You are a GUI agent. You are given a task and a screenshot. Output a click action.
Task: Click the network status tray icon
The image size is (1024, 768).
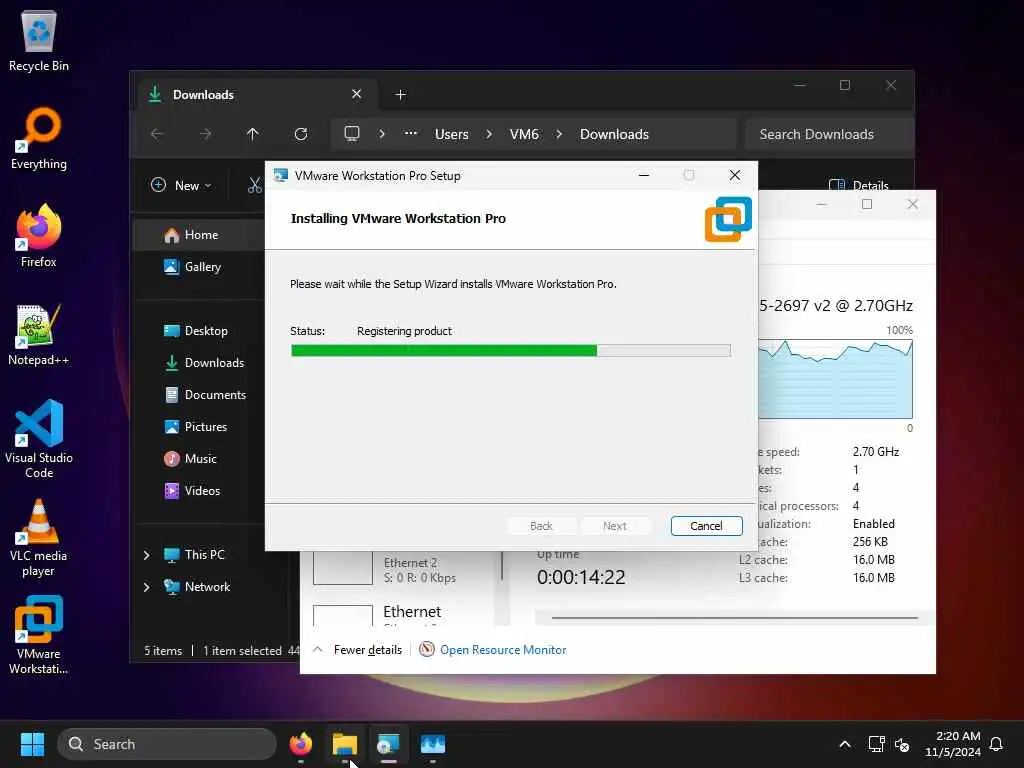click(x=876, y=744)
